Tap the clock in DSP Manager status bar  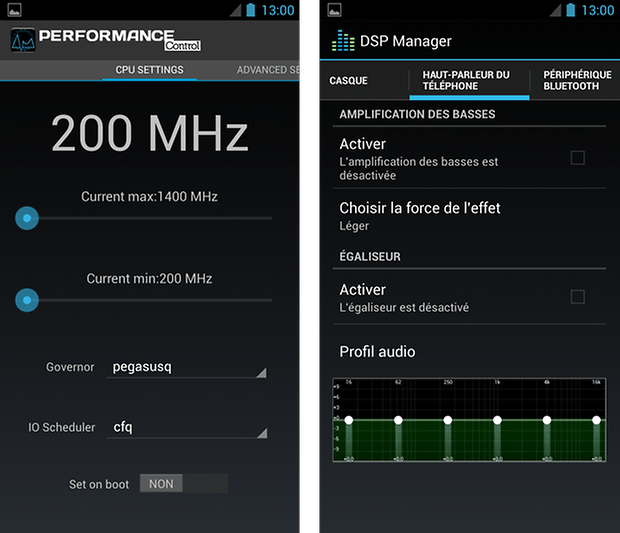[x=597, y=10]
